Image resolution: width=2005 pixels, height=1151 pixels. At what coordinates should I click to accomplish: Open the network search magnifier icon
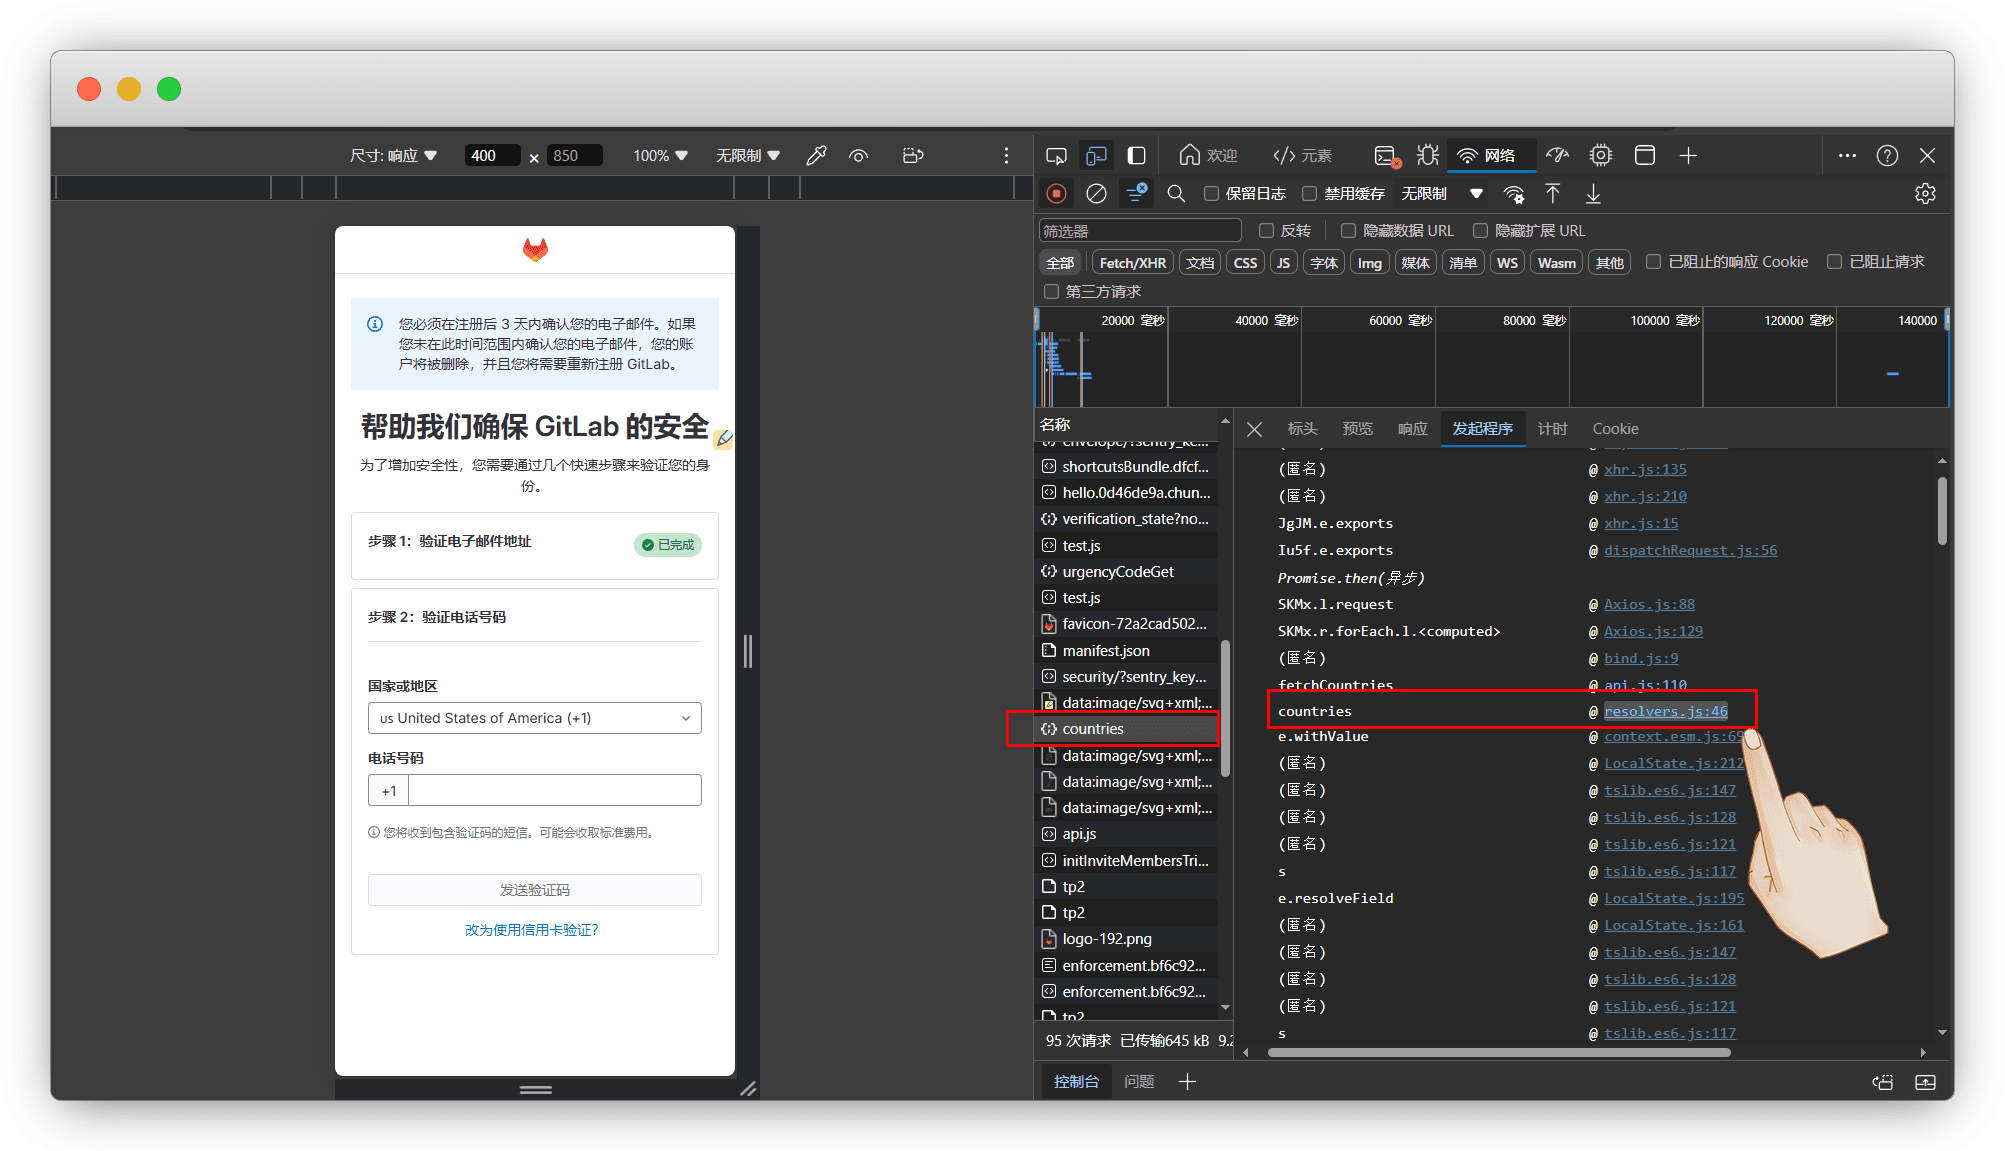click(x=1176, y=194)
